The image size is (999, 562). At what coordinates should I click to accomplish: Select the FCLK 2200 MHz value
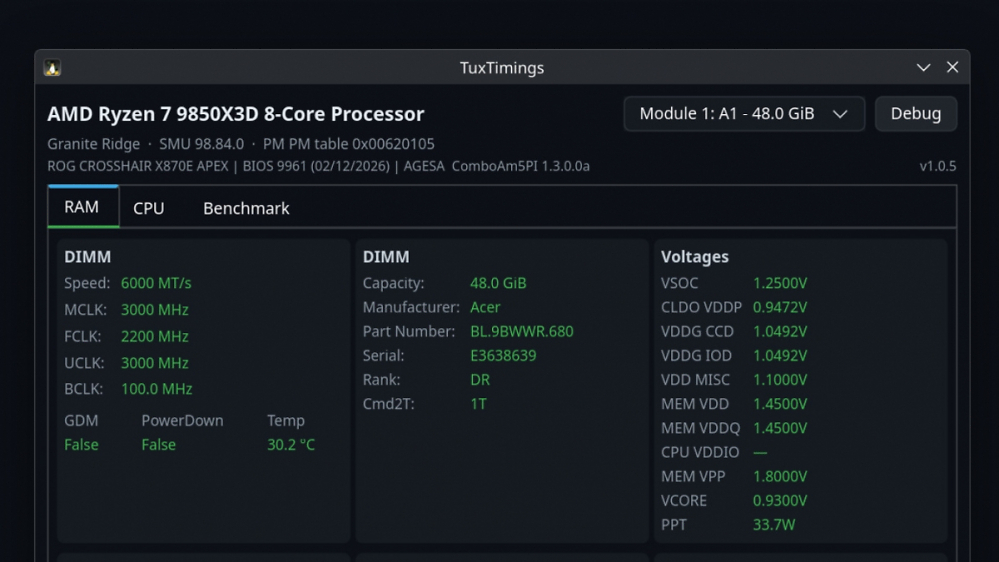coord(155,336)
